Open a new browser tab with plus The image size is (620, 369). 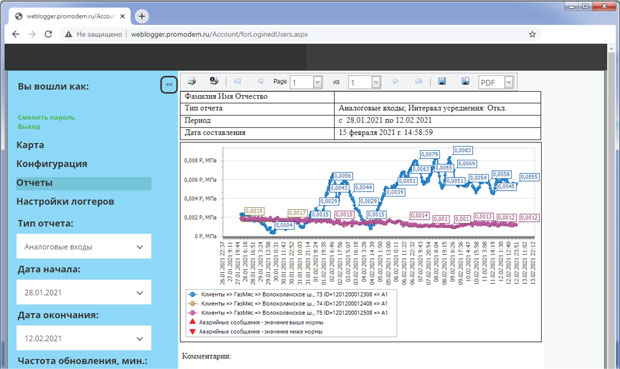[x=142, y=16]
